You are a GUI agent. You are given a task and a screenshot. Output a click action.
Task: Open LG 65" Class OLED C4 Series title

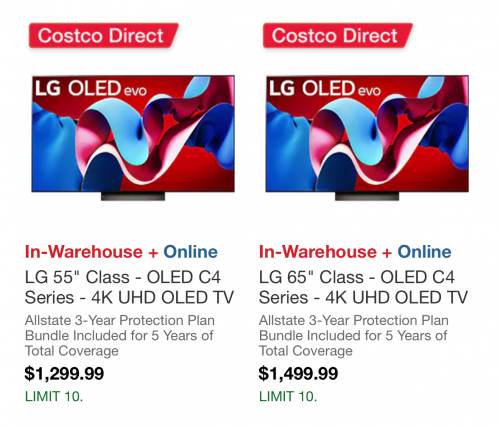click(x=363, y=287)
